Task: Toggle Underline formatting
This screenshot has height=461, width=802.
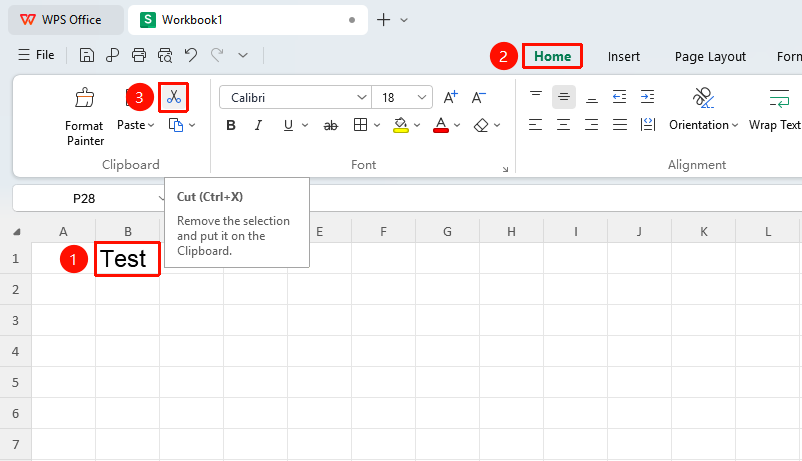Action: pos(288,125)
